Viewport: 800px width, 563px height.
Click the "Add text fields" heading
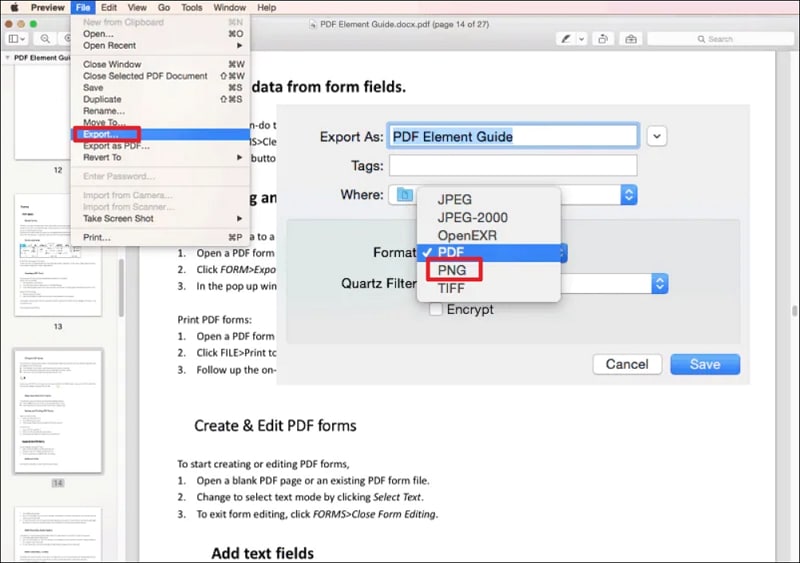(262, 553)
